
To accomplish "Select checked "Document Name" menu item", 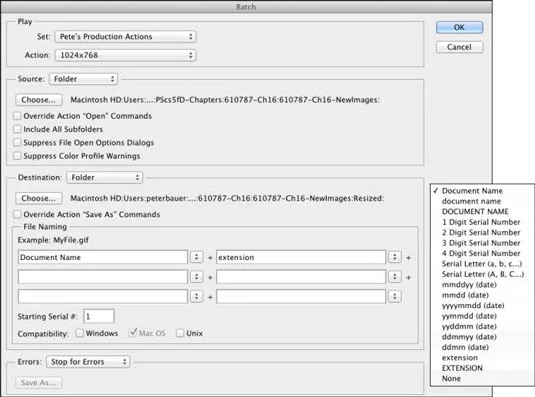I will (482, 191).
